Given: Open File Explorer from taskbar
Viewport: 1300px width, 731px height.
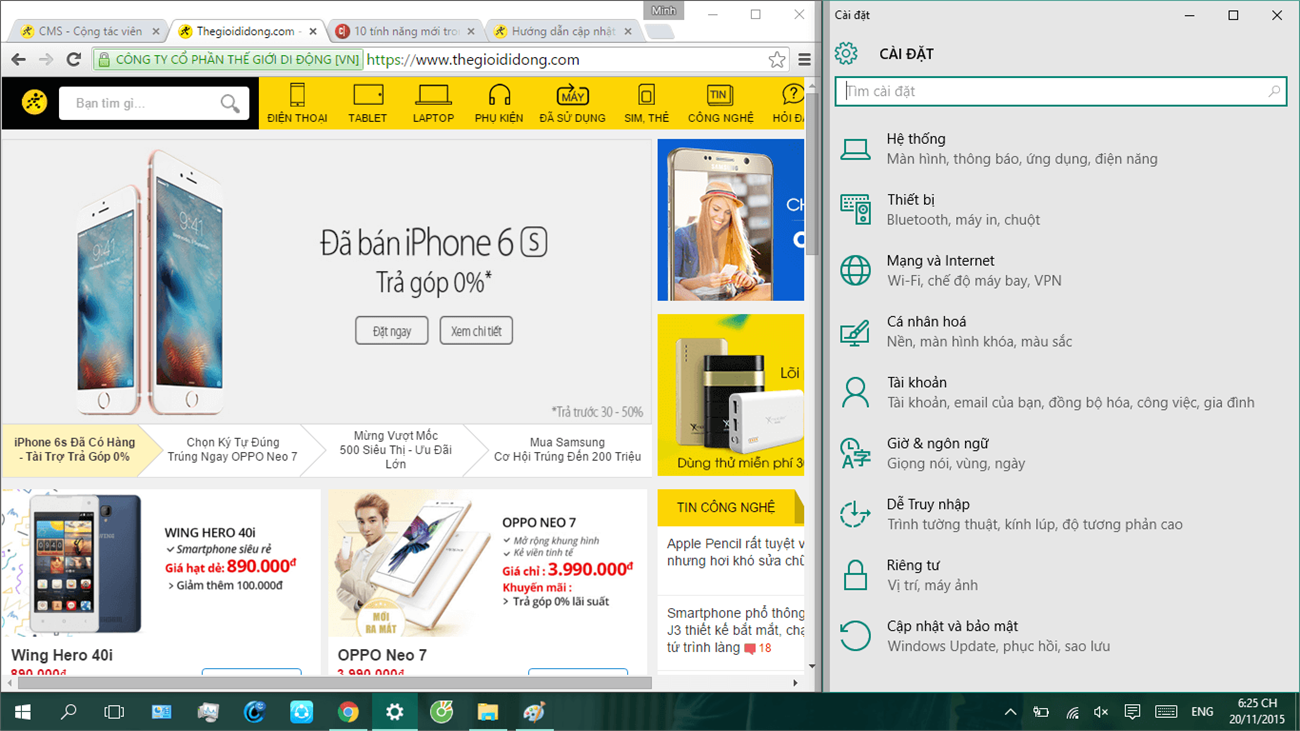Looking at the screenshot, I should pos(488,712).
